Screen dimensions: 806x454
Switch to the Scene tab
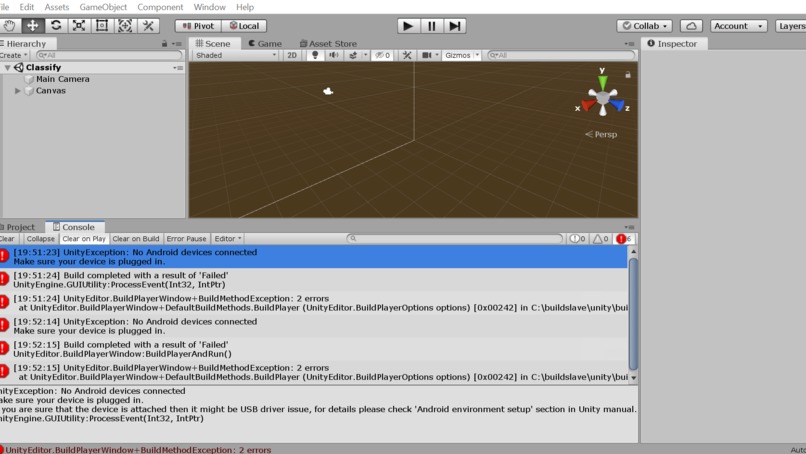213,44
